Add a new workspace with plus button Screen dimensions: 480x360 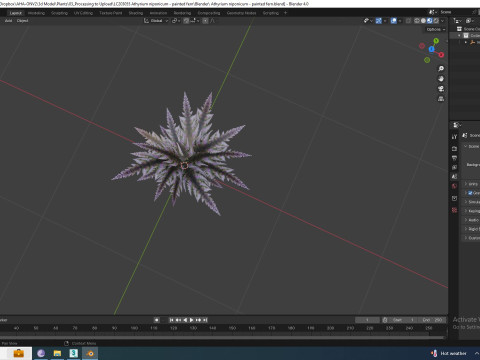285,13
